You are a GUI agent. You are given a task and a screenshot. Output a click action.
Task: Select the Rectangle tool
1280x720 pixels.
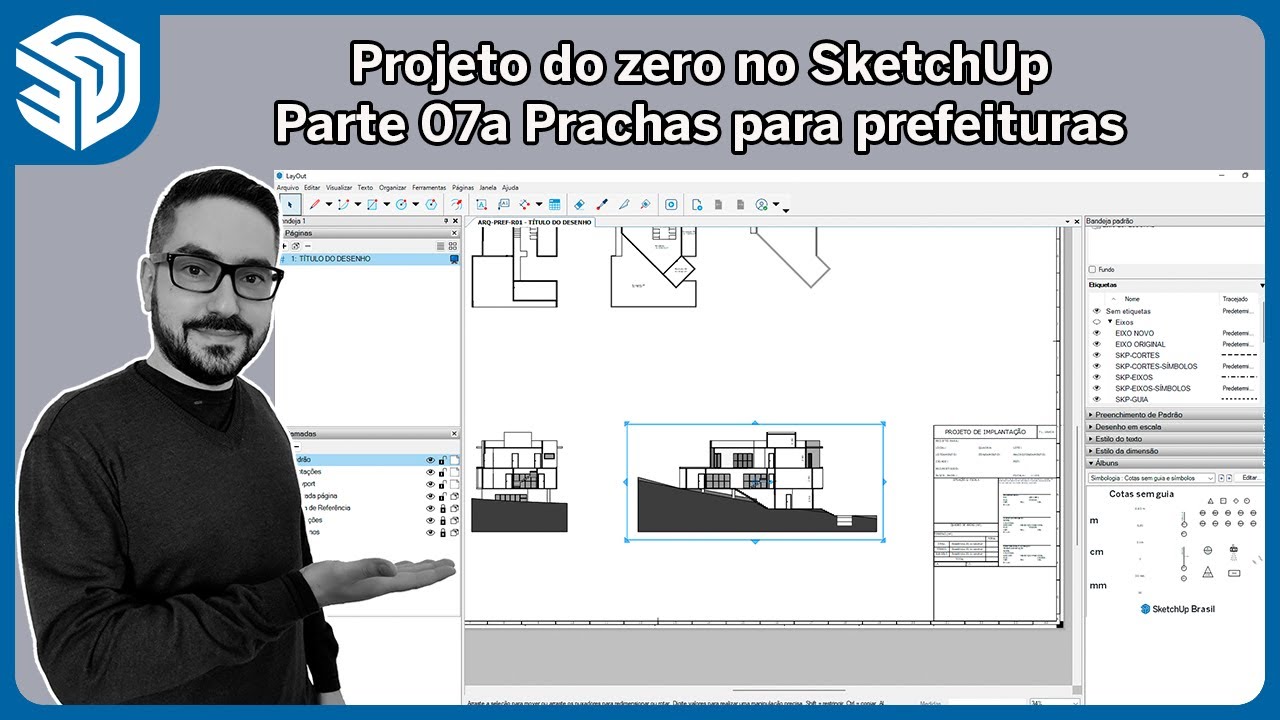(x=372, y=204)
